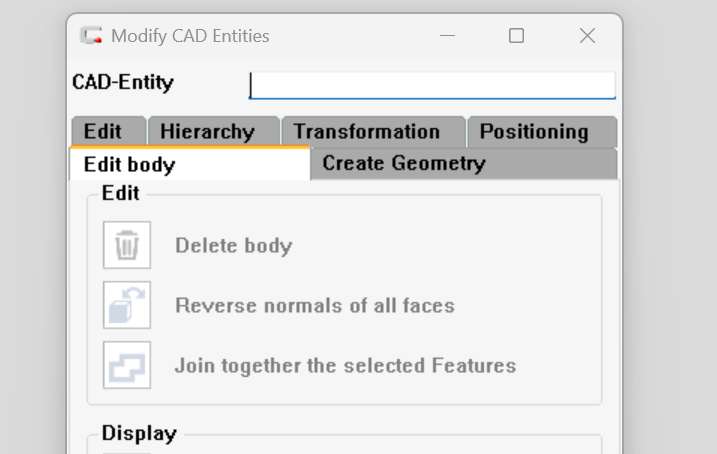Click the CAD-Entity label
The image size is (717, 454).
click(x=123, y=83)
